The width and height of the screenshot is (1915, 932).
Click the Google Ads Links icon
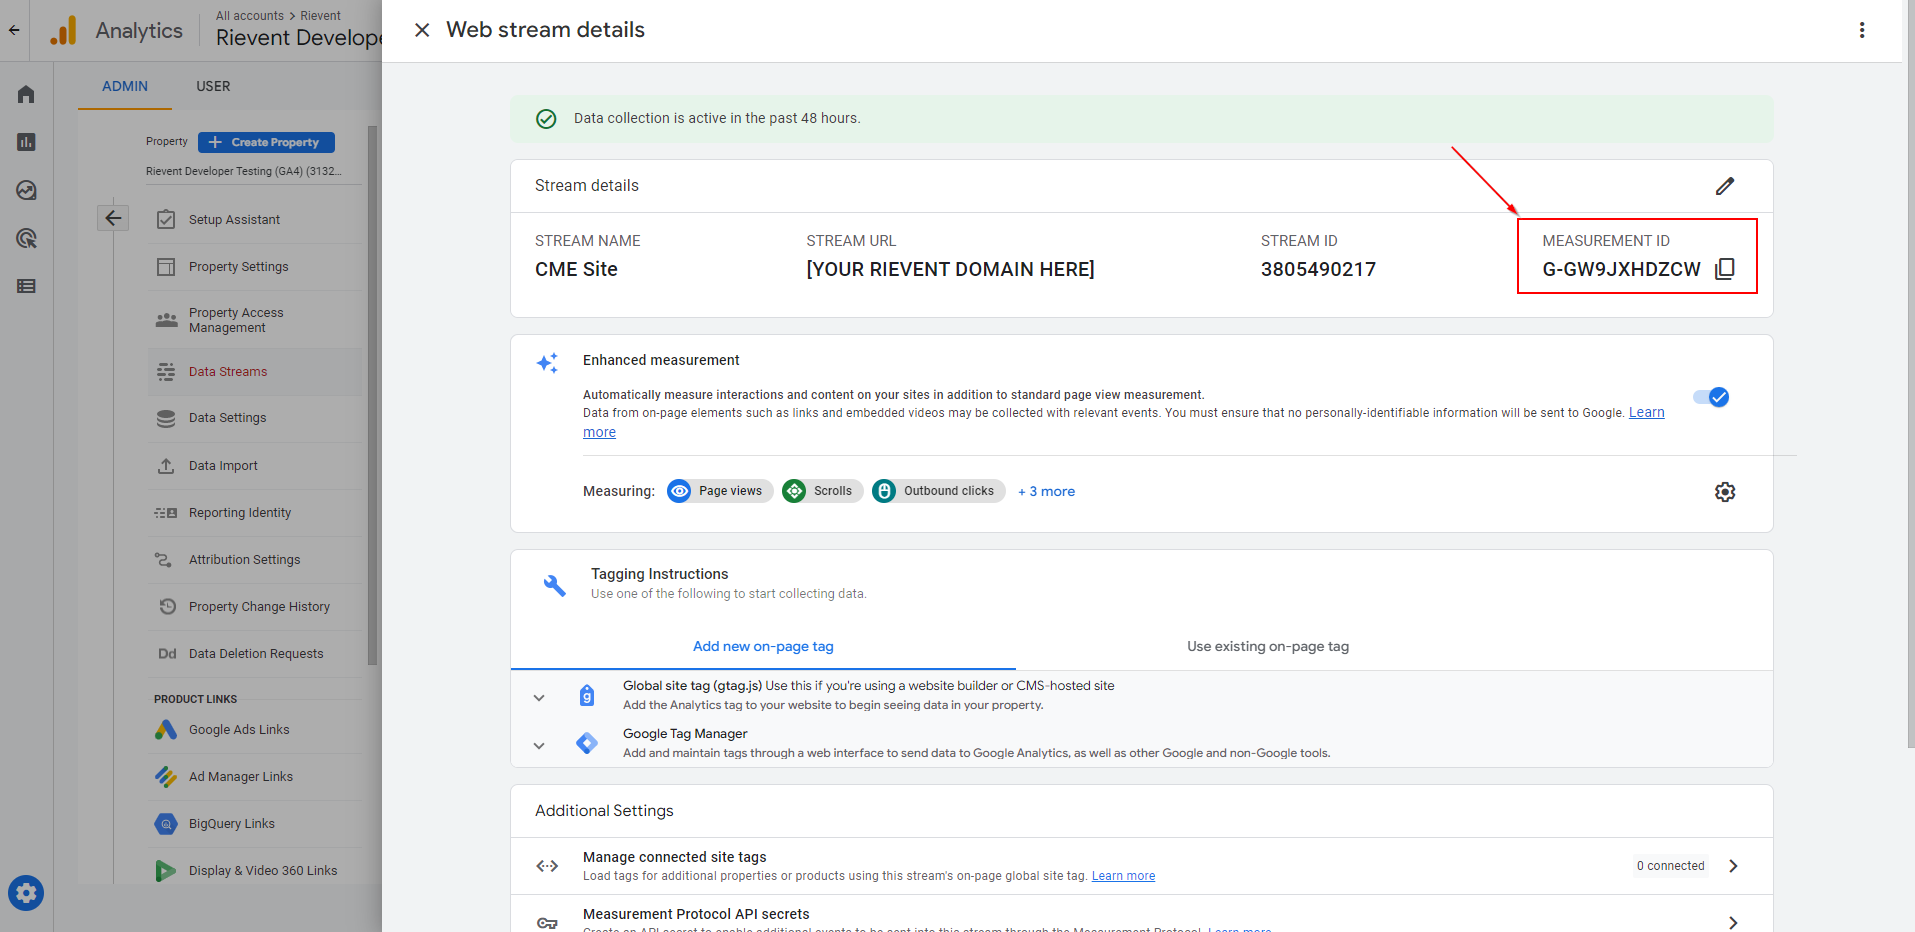pyautogui.click(x=166, y=730)
